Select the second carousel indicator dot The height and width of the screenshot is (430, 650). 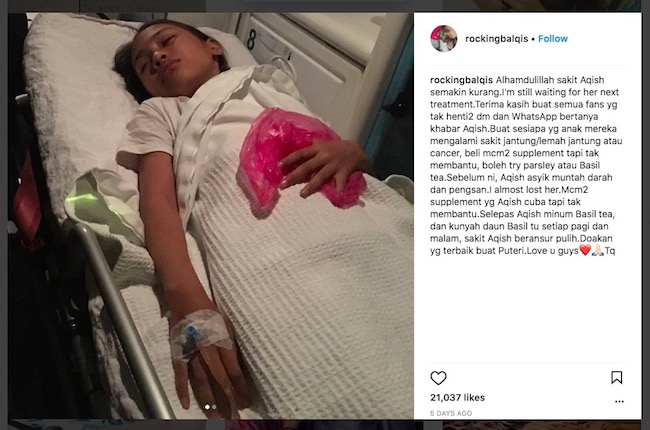point(214,407)
